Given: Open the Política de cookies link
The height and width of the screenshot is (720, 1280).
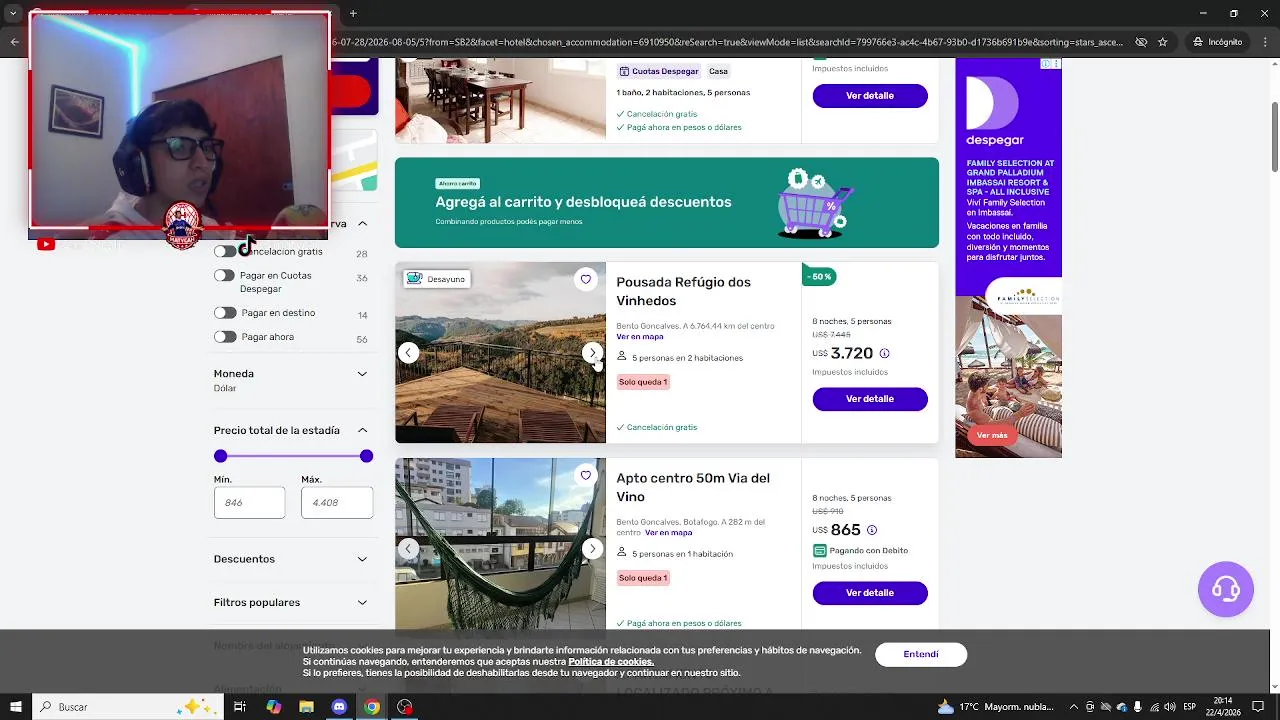Looking at the screenshot, I should 611,662.
